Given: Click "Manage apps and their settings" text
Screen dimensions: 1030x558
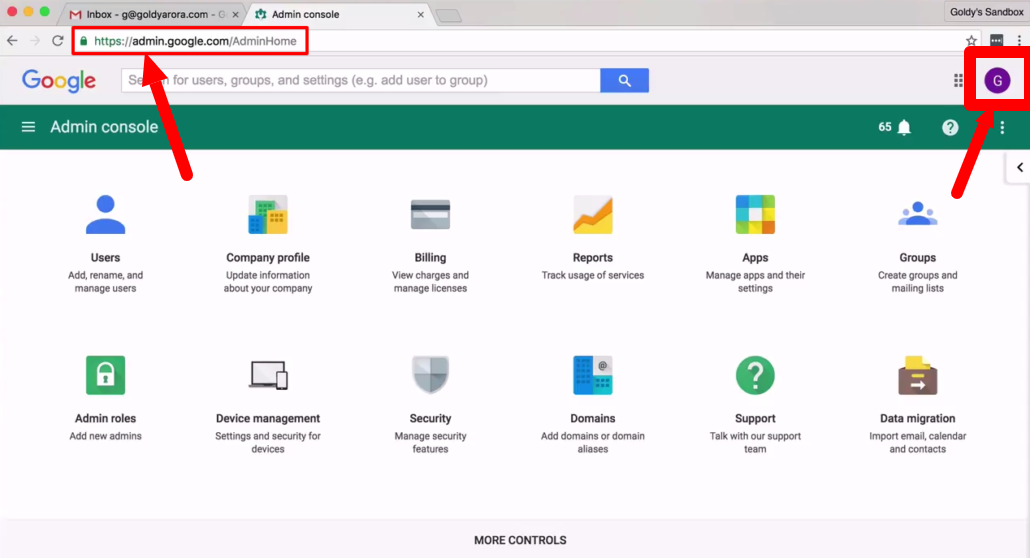Looking at the screenshot, I should 755,282.
